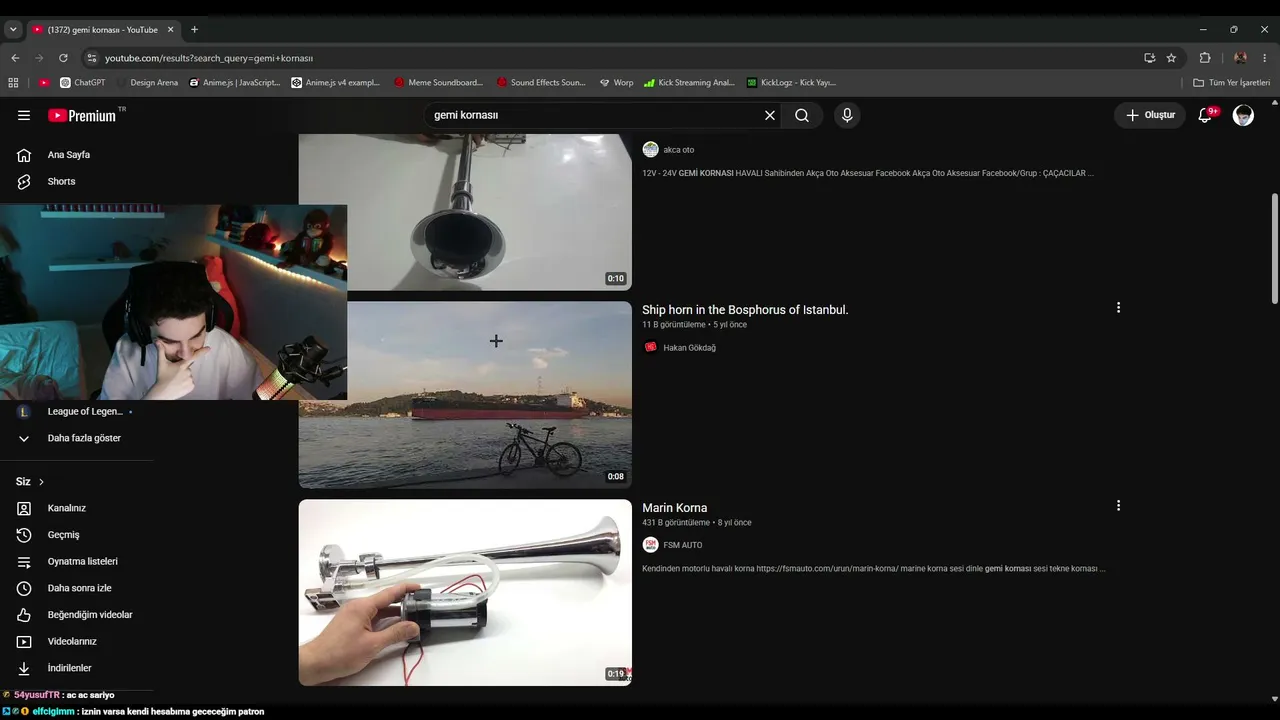
Task: Open the Meme Soundboard bookmark
Action: [438, 83]
